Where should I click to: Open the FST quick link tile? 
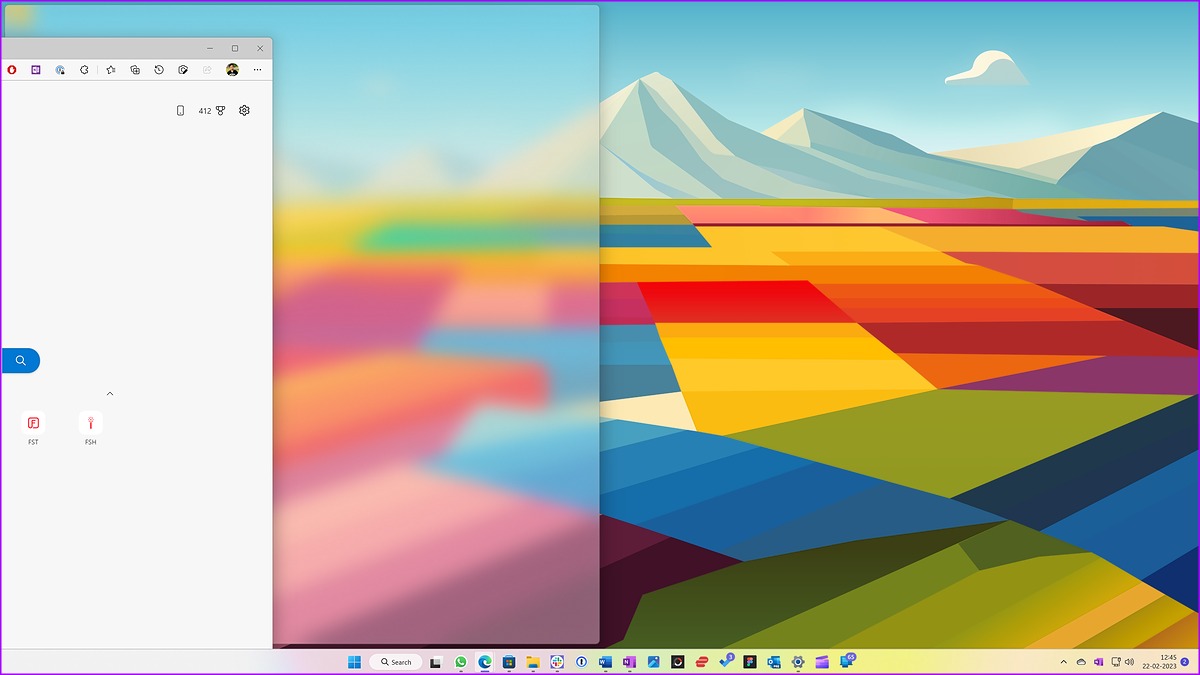33,428
